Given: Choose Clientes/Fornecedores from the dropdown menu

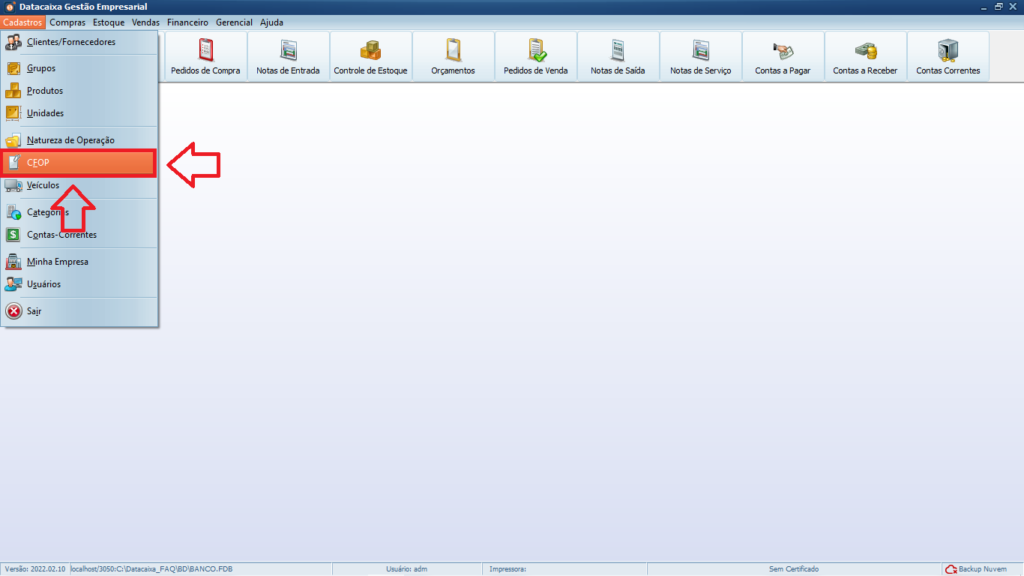Looking at the screenshot, I should 70,42.
